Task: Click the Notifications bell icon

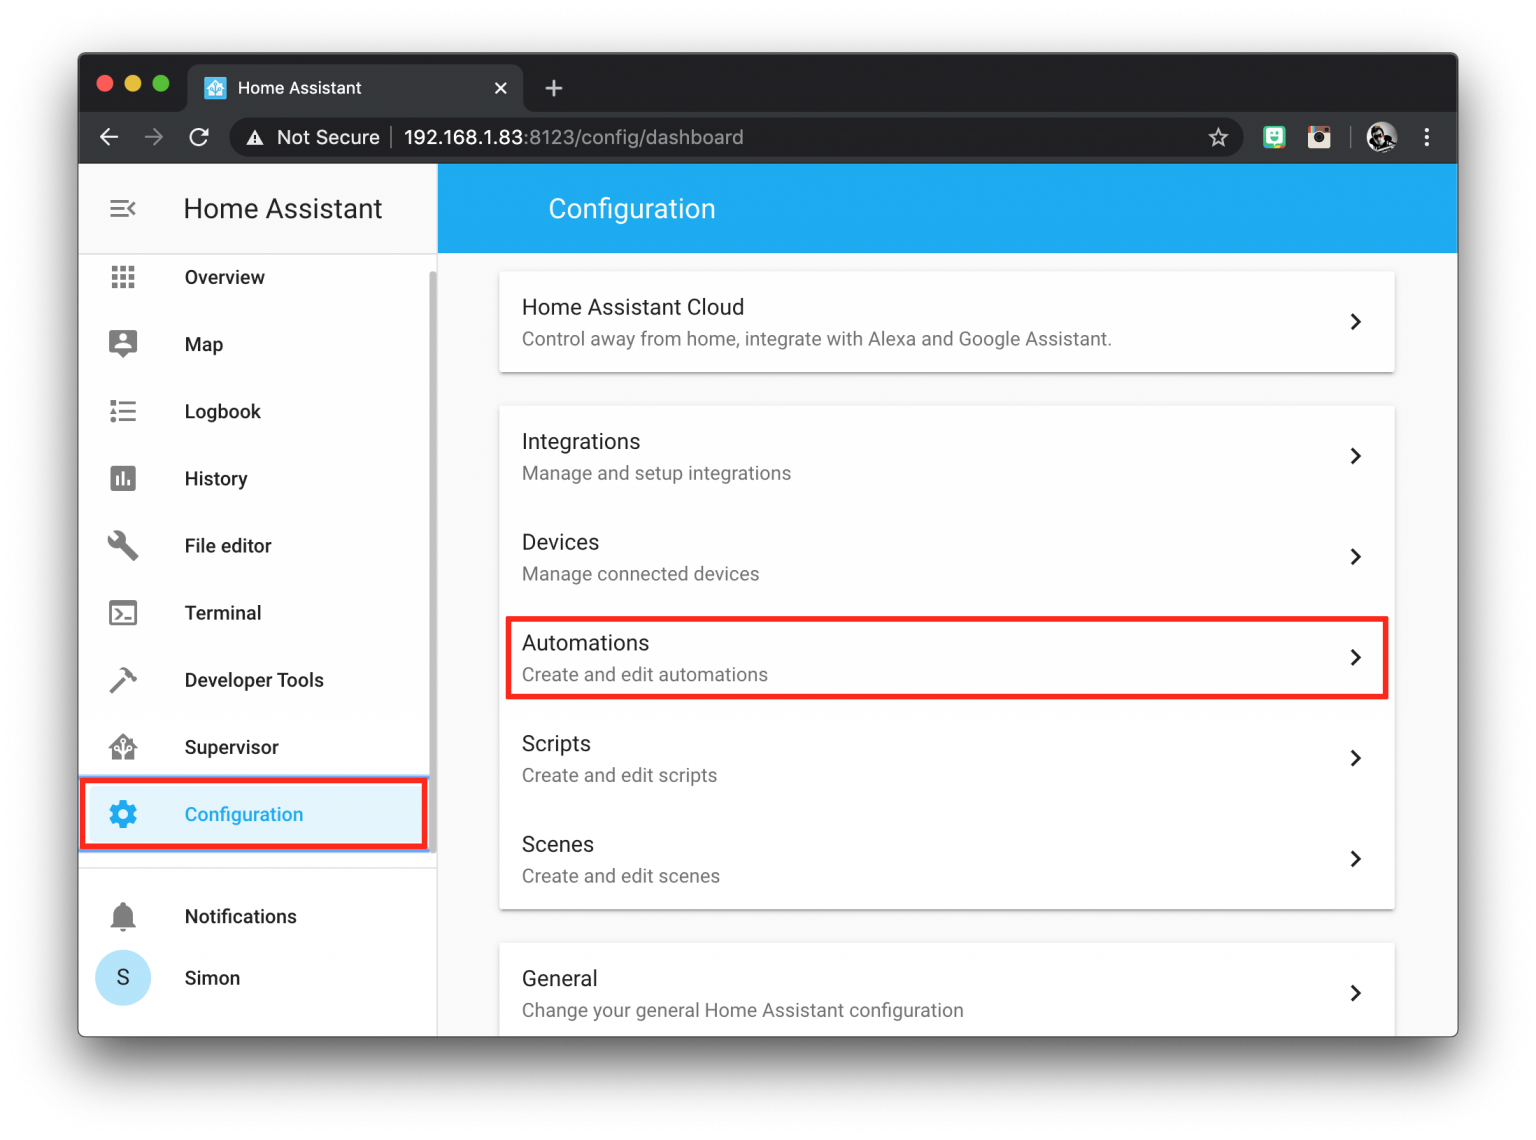Action: 123,916
